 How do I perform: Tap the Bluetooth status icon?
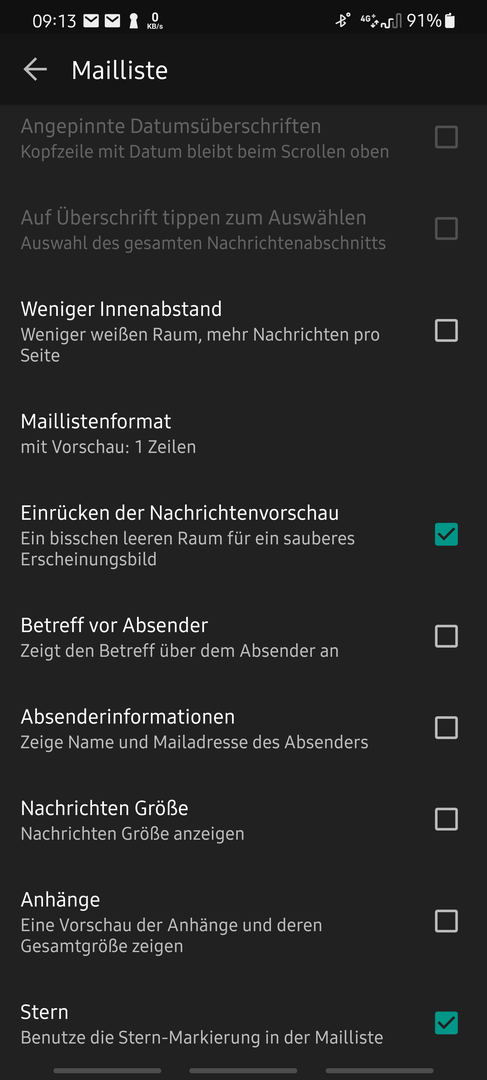[x=342, y=21]
